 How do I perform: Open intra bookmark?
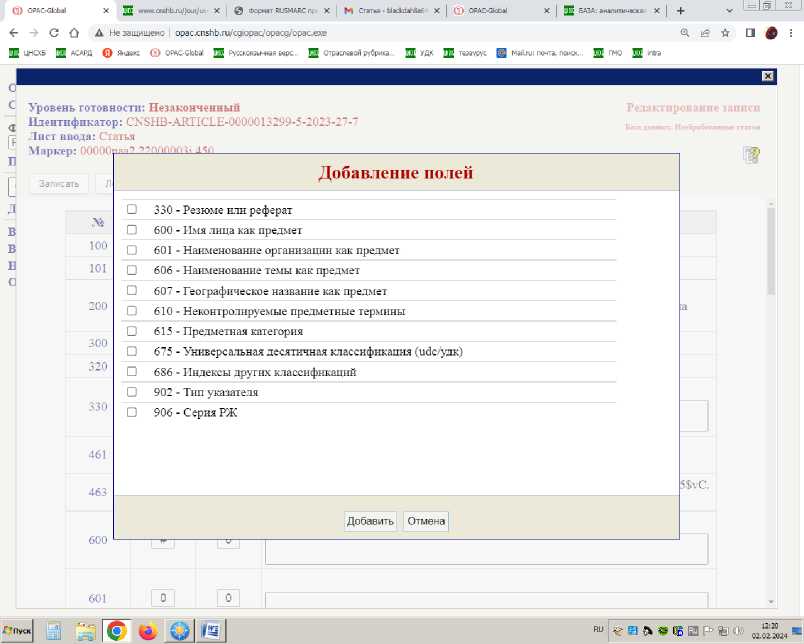[647, 53]
